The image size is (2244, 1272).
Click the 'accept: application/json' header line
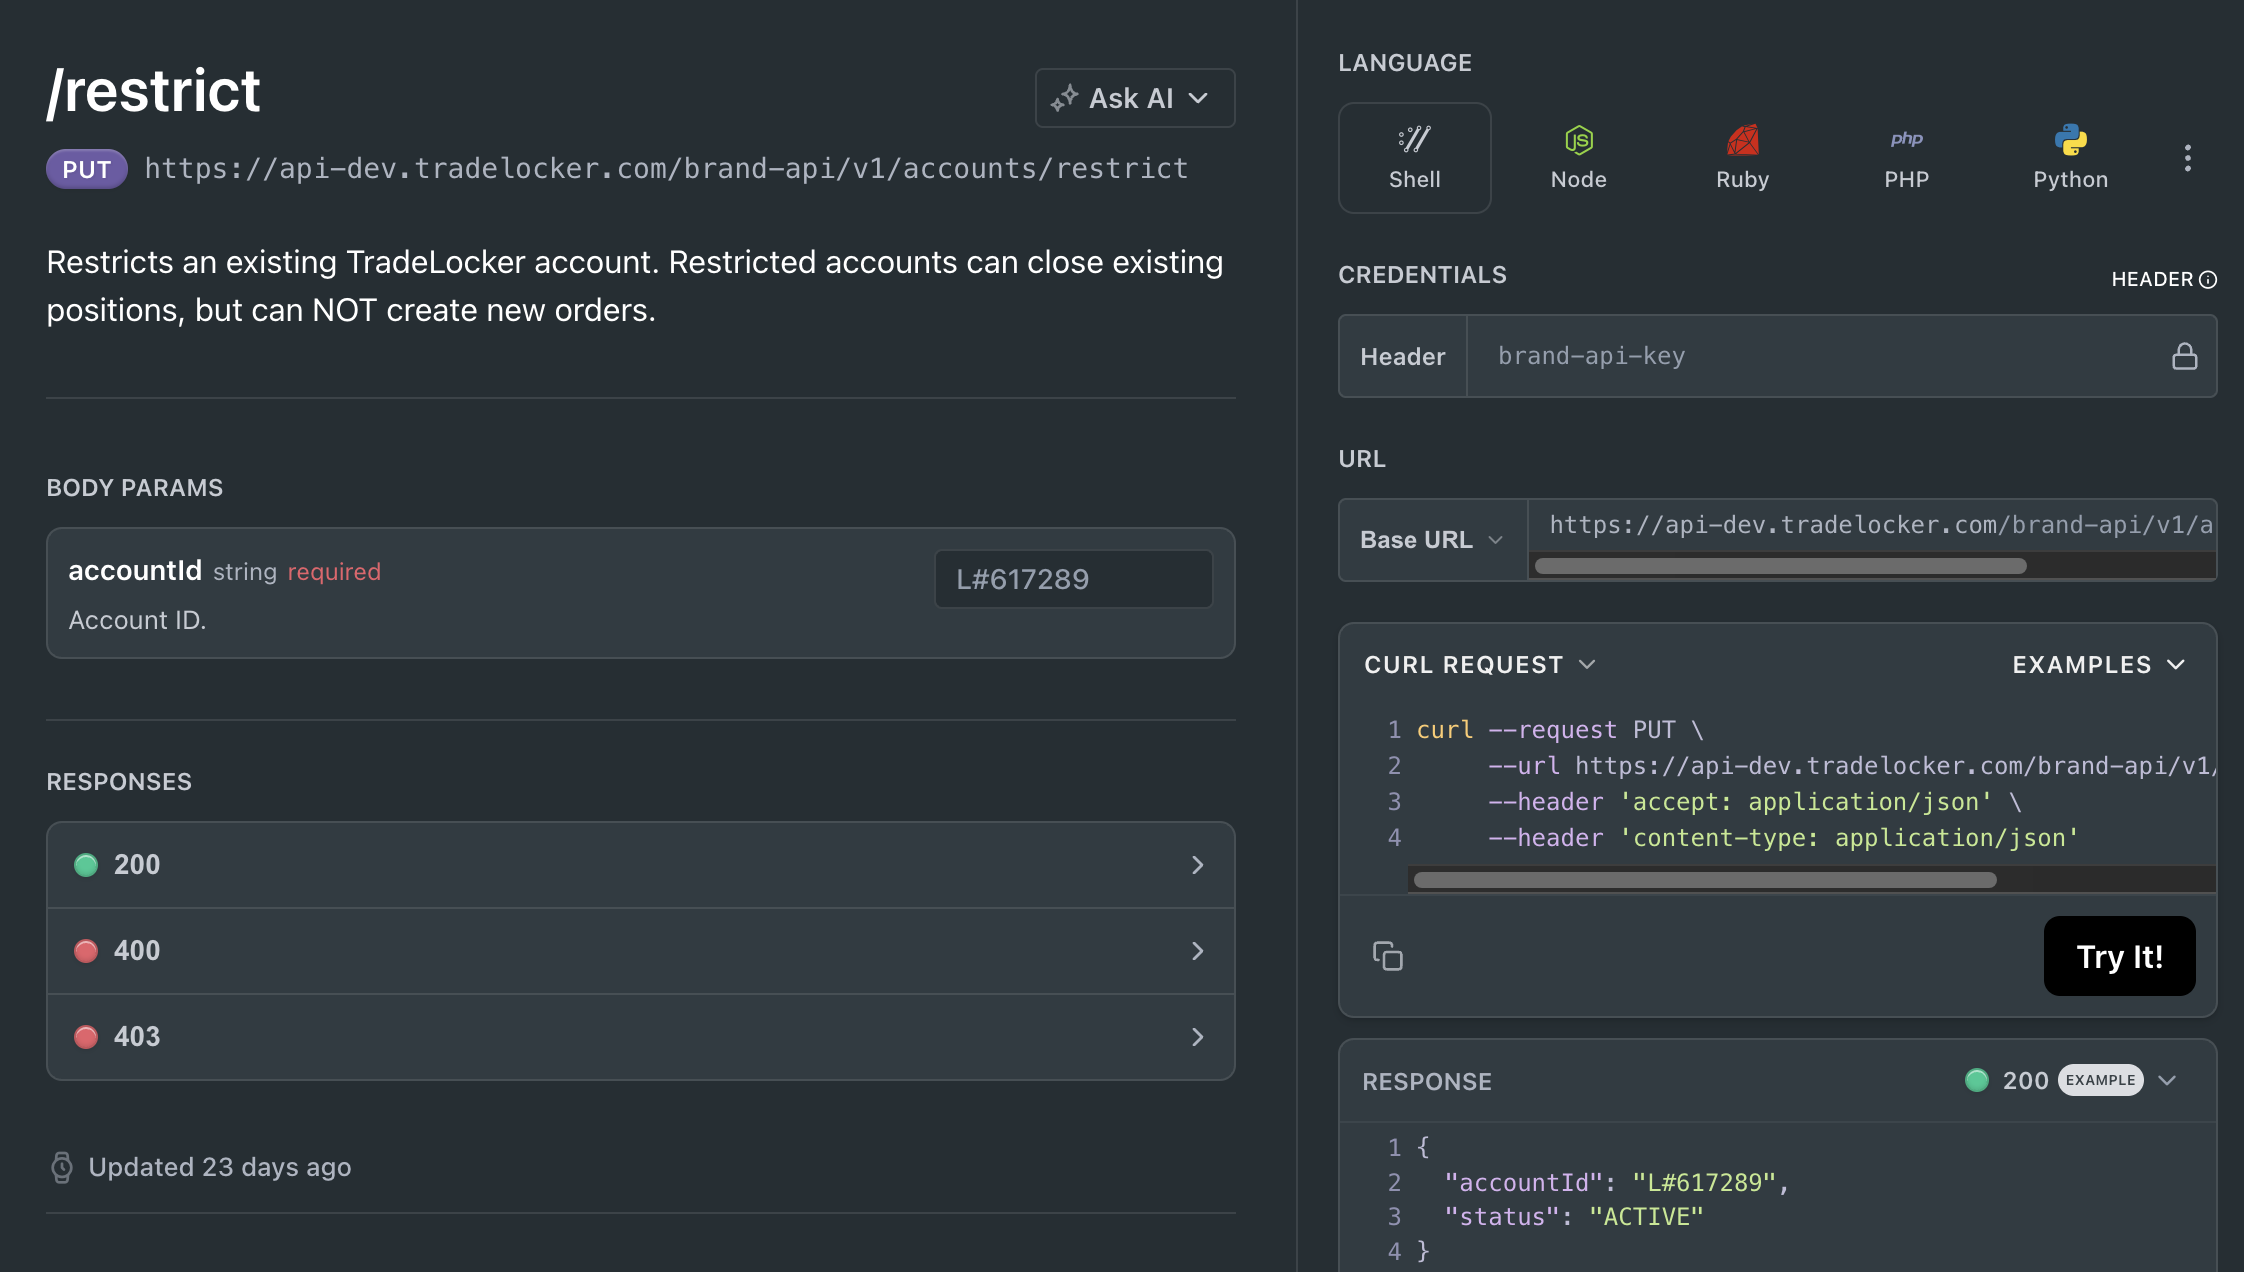[x=1755, y=802]
